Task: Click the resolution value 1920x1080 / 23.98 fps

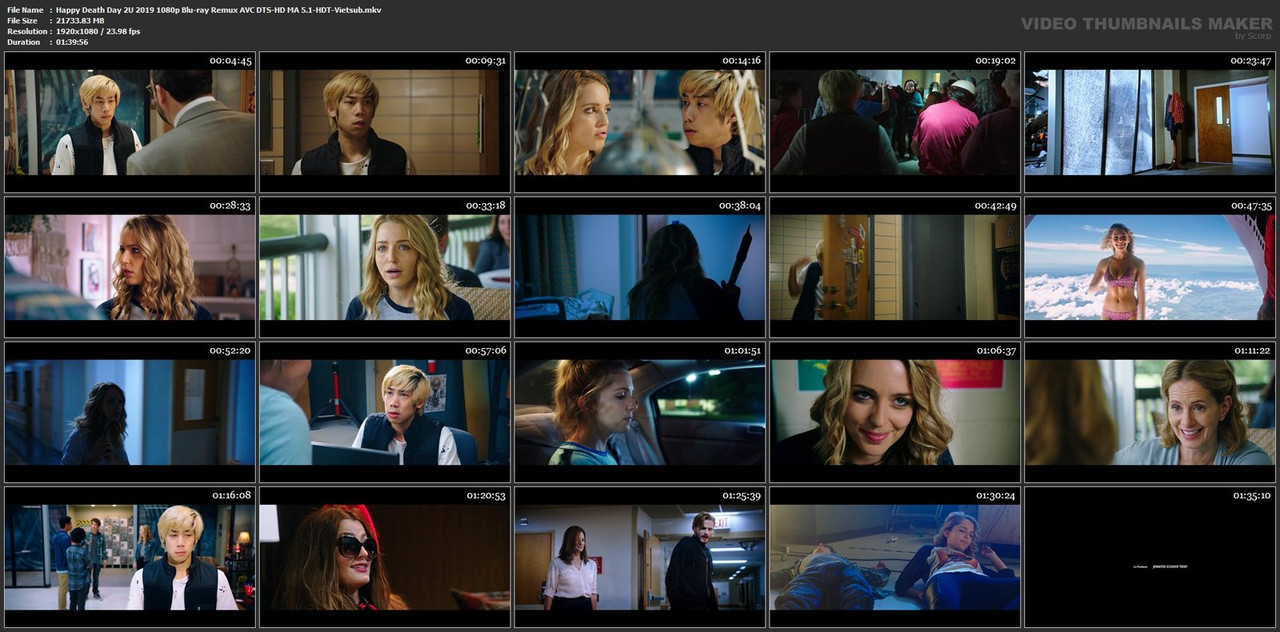Action: (98, 31)
